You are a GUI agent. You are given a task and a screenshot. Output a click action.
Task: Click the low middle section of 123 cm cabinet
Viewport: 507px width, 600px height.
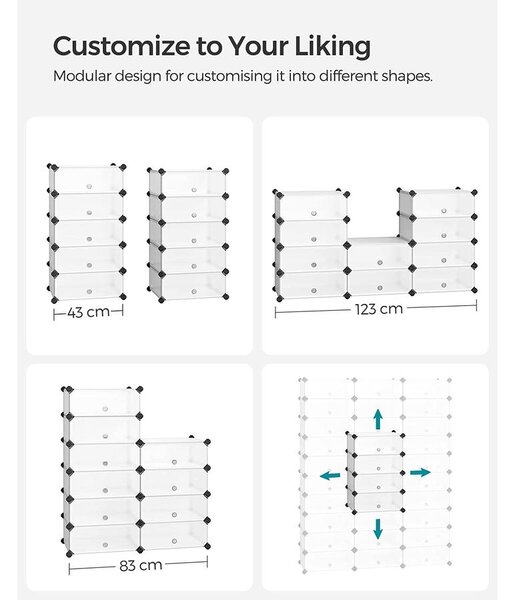[380, 266]
